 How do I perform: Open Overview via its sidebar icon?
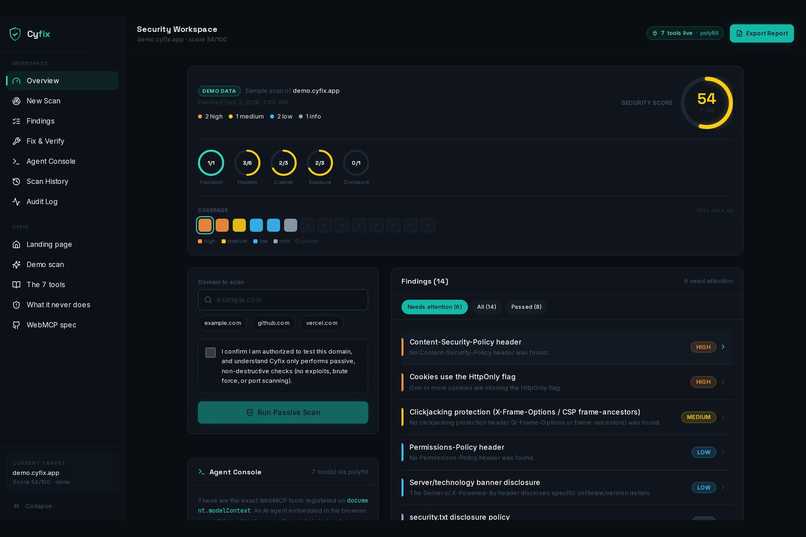[16, 81]
